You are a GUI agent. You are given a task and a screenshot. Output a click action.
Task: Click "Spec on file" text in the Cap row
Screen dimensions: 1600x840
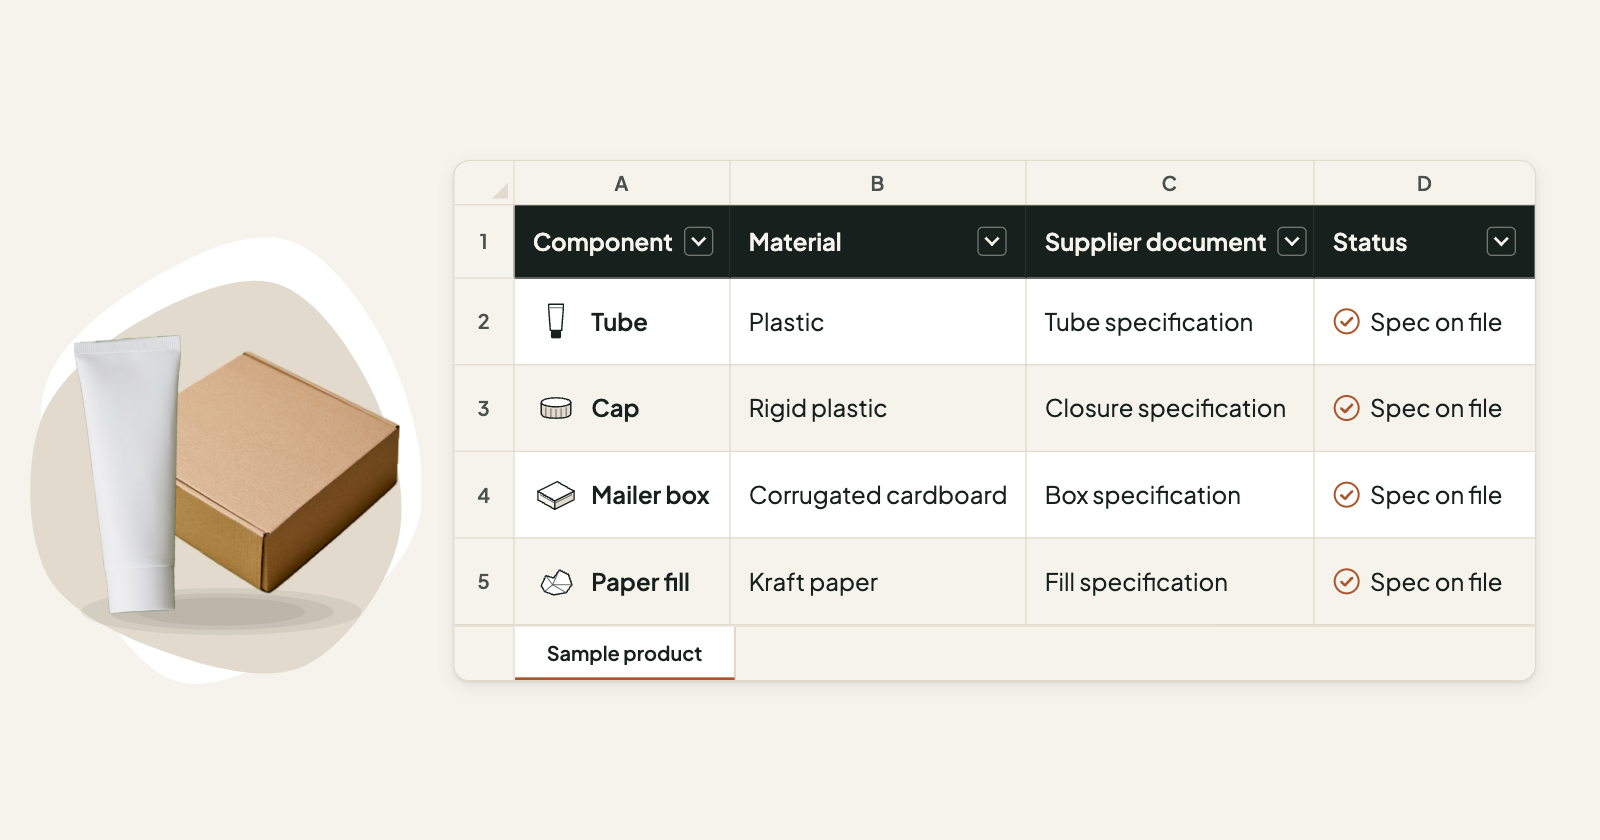click(1436, 409)
